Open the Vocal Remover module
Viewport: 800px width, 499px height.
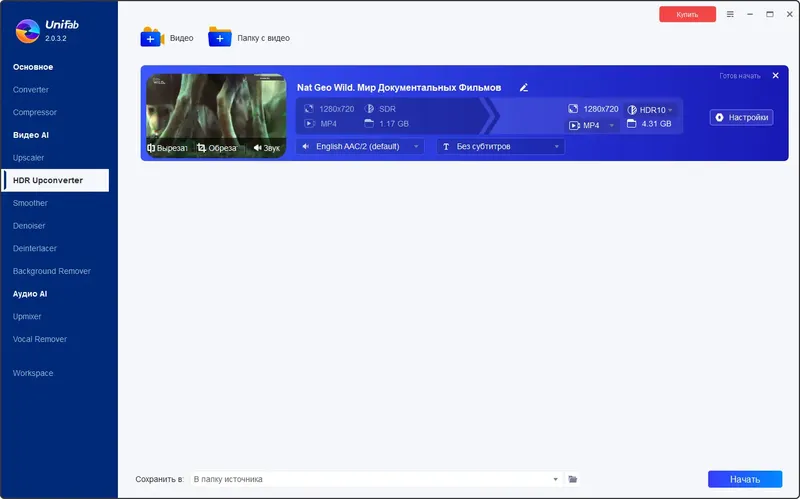coord(40,339)
